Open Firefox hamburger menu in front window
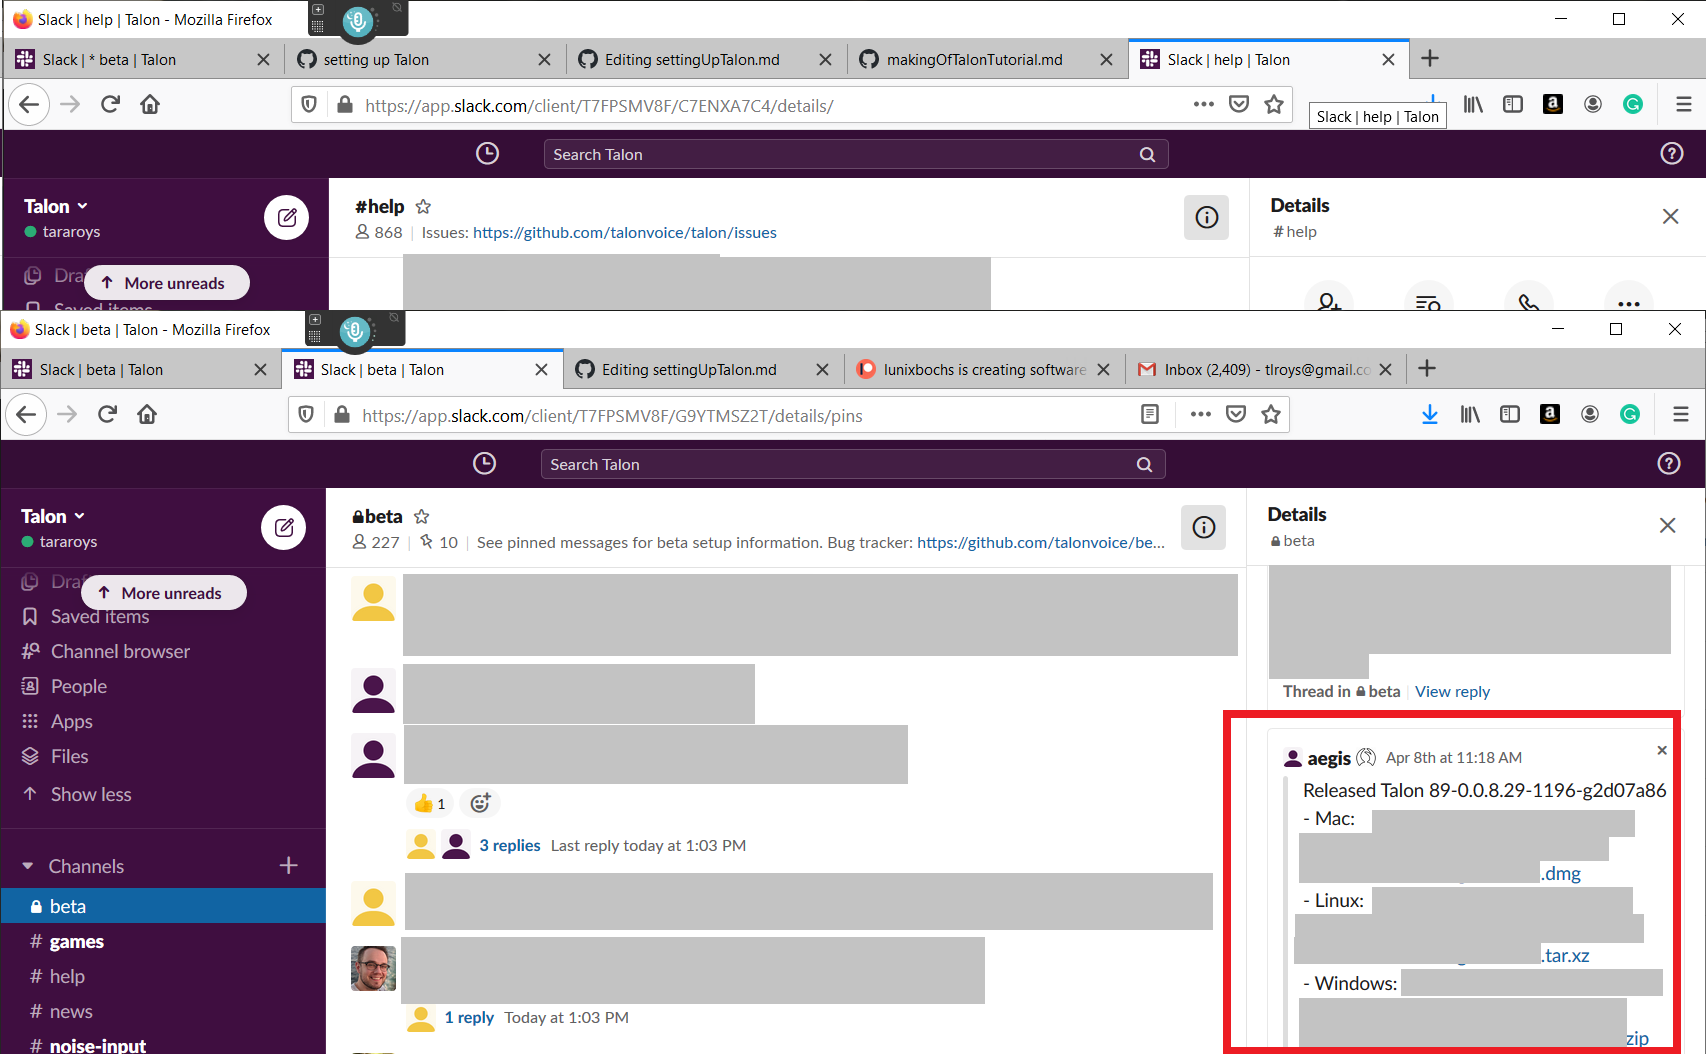This screenshot has width=1706, height=1054. (1681, 414)
